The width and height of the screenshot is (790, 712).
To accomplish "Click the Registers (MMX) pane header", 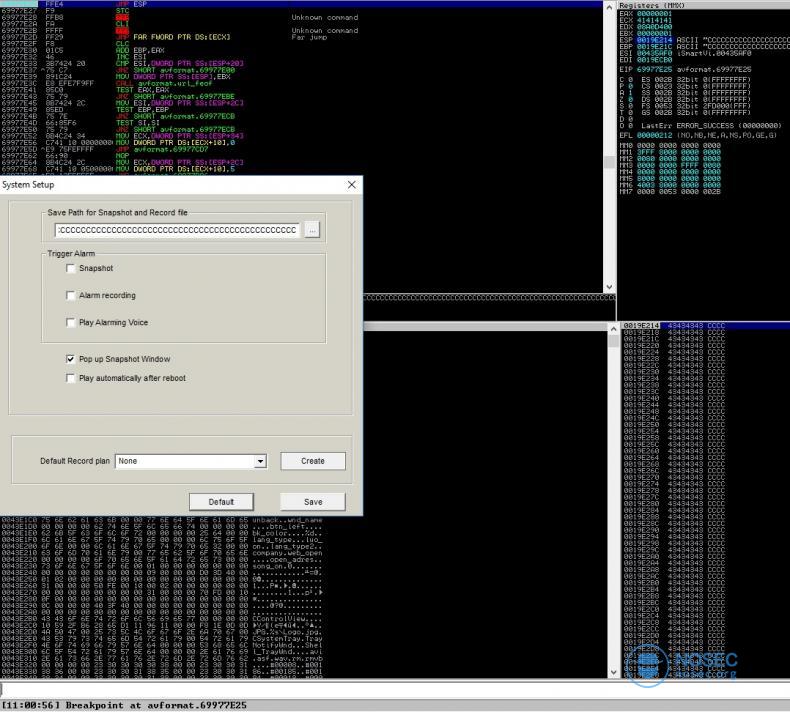I will pos(703,5).
